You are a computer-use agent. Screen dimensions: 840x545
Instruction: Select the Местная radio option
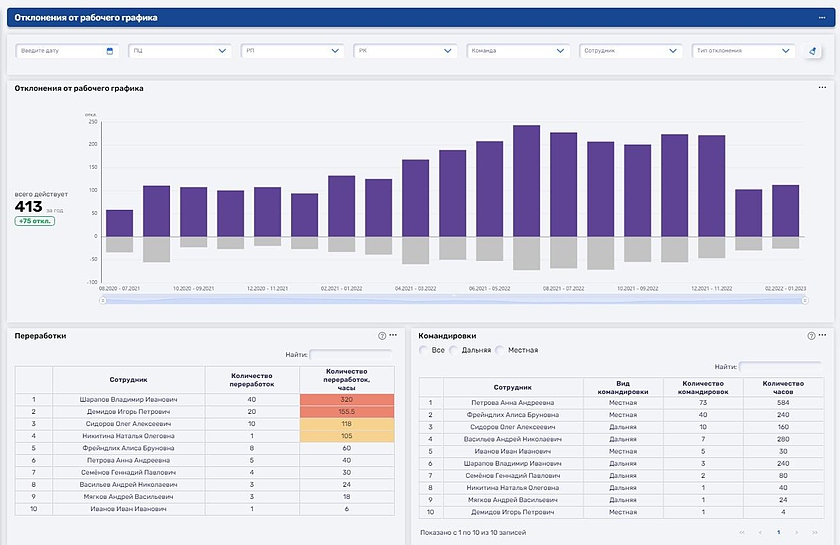coord(501,350)
